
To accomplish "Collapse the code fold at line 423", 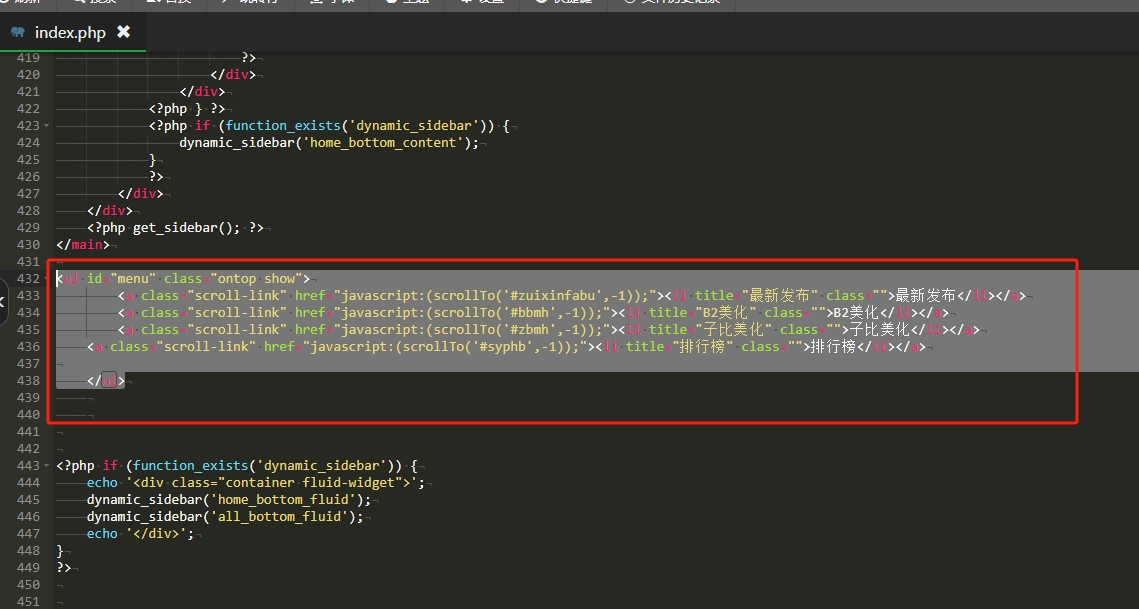I will pos(47,126).
